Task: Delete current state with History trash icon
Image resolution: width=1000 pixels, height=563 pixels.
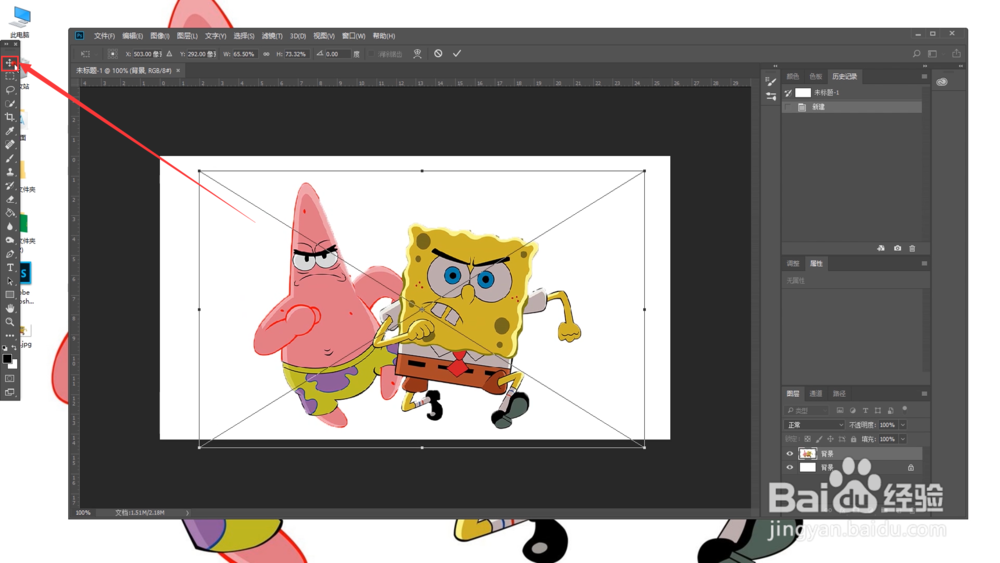Action: tap(912, 249)
